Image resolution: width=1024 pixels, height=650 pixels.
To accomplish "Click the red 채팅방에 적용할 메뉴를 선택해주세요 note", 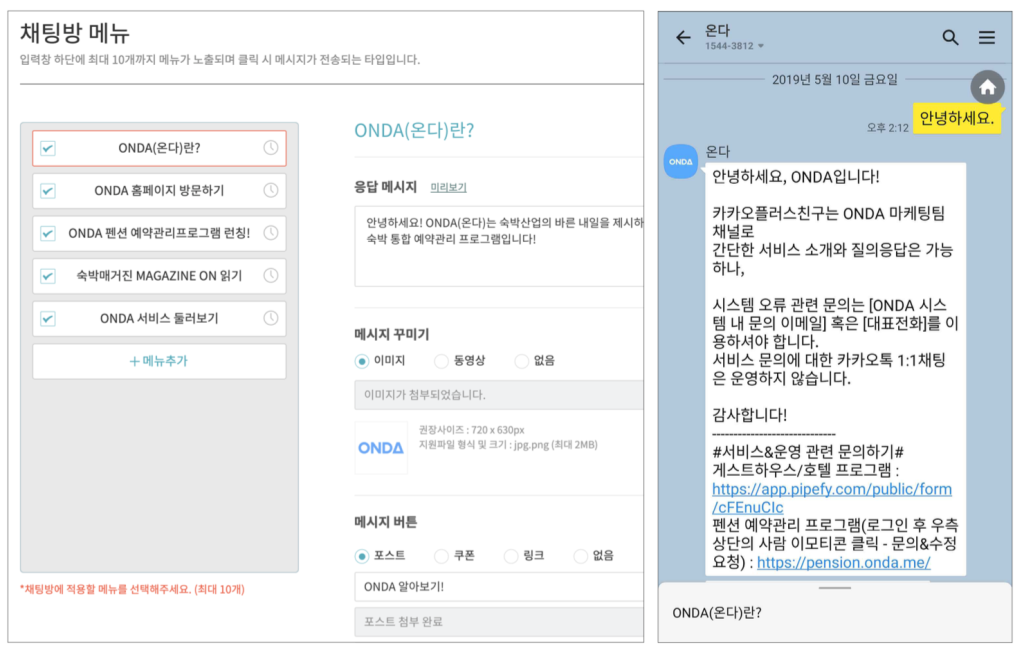I will pos(133,589).
